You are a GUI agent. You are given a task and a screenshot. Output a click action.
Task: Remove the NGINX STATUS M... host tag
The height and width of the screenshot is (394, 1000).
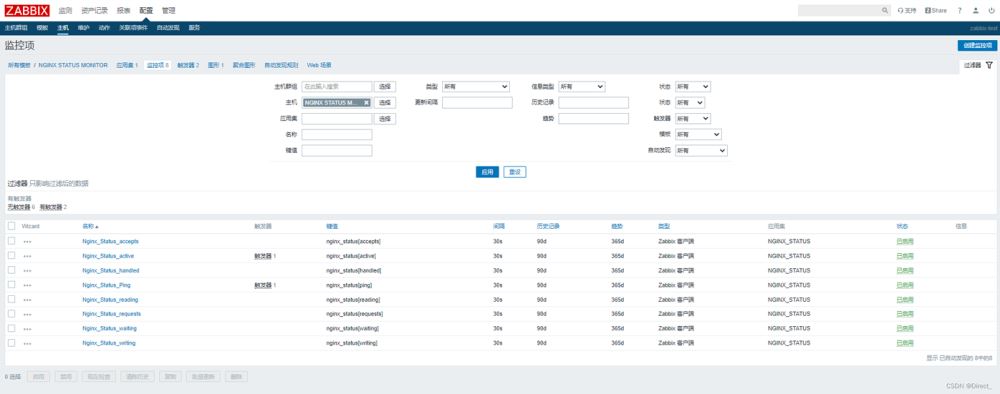click(x=366, y=103)
